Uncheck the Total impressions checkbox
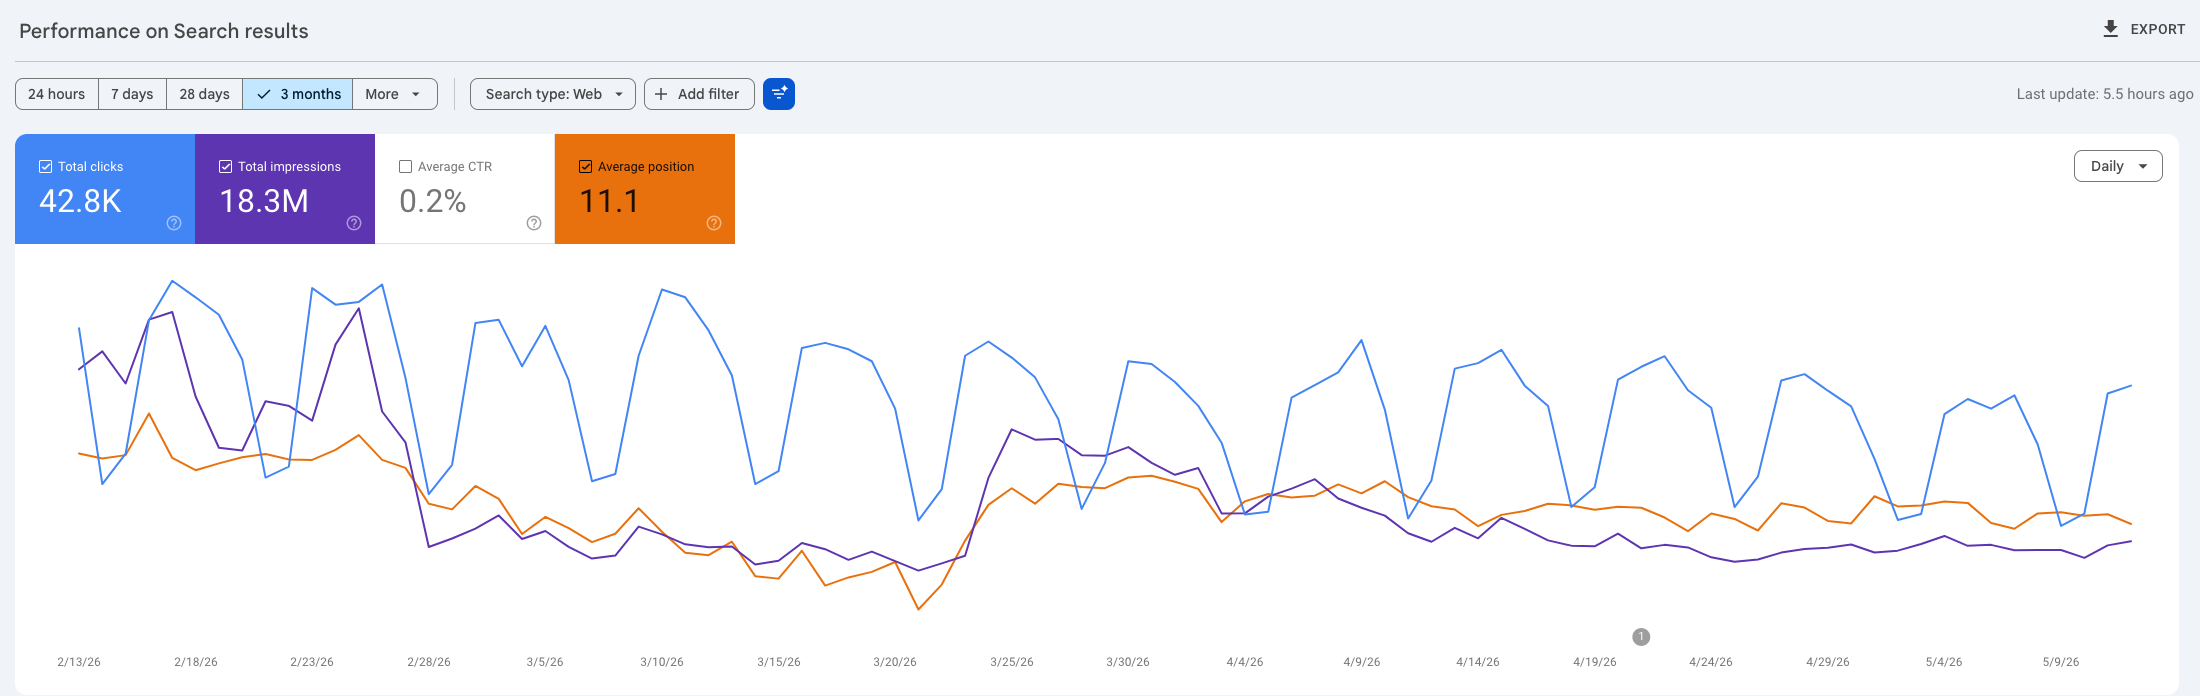 [225, 167]
